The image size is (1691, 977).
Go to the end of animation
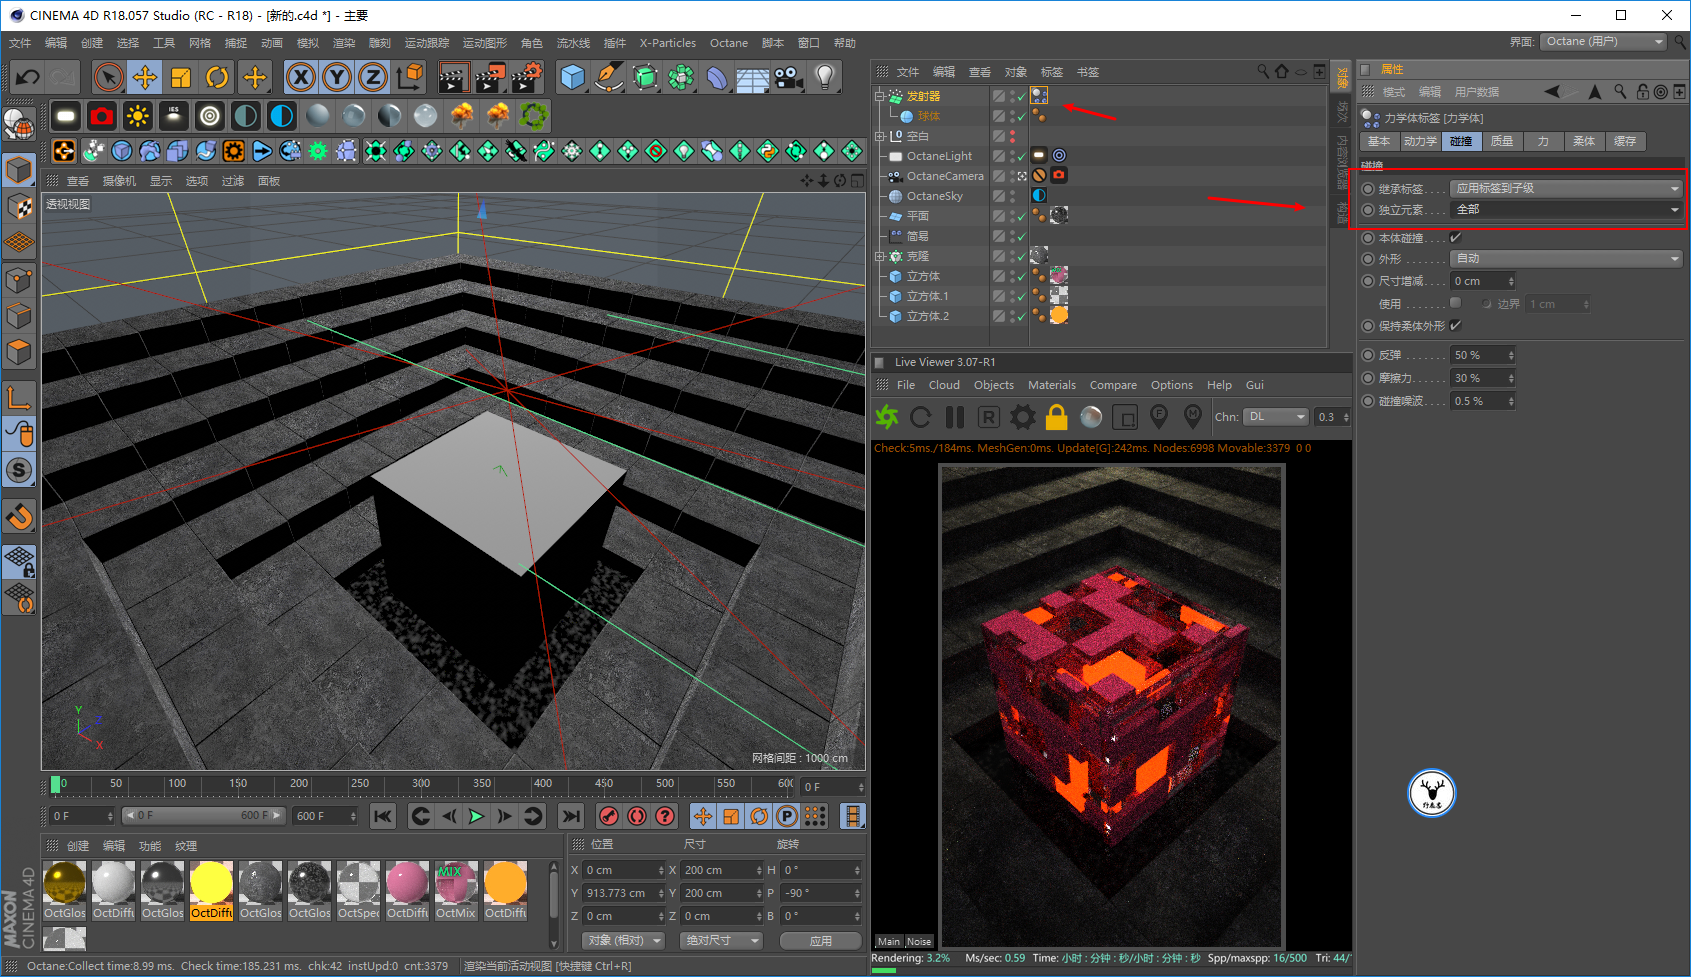click(x=571, y=816)
